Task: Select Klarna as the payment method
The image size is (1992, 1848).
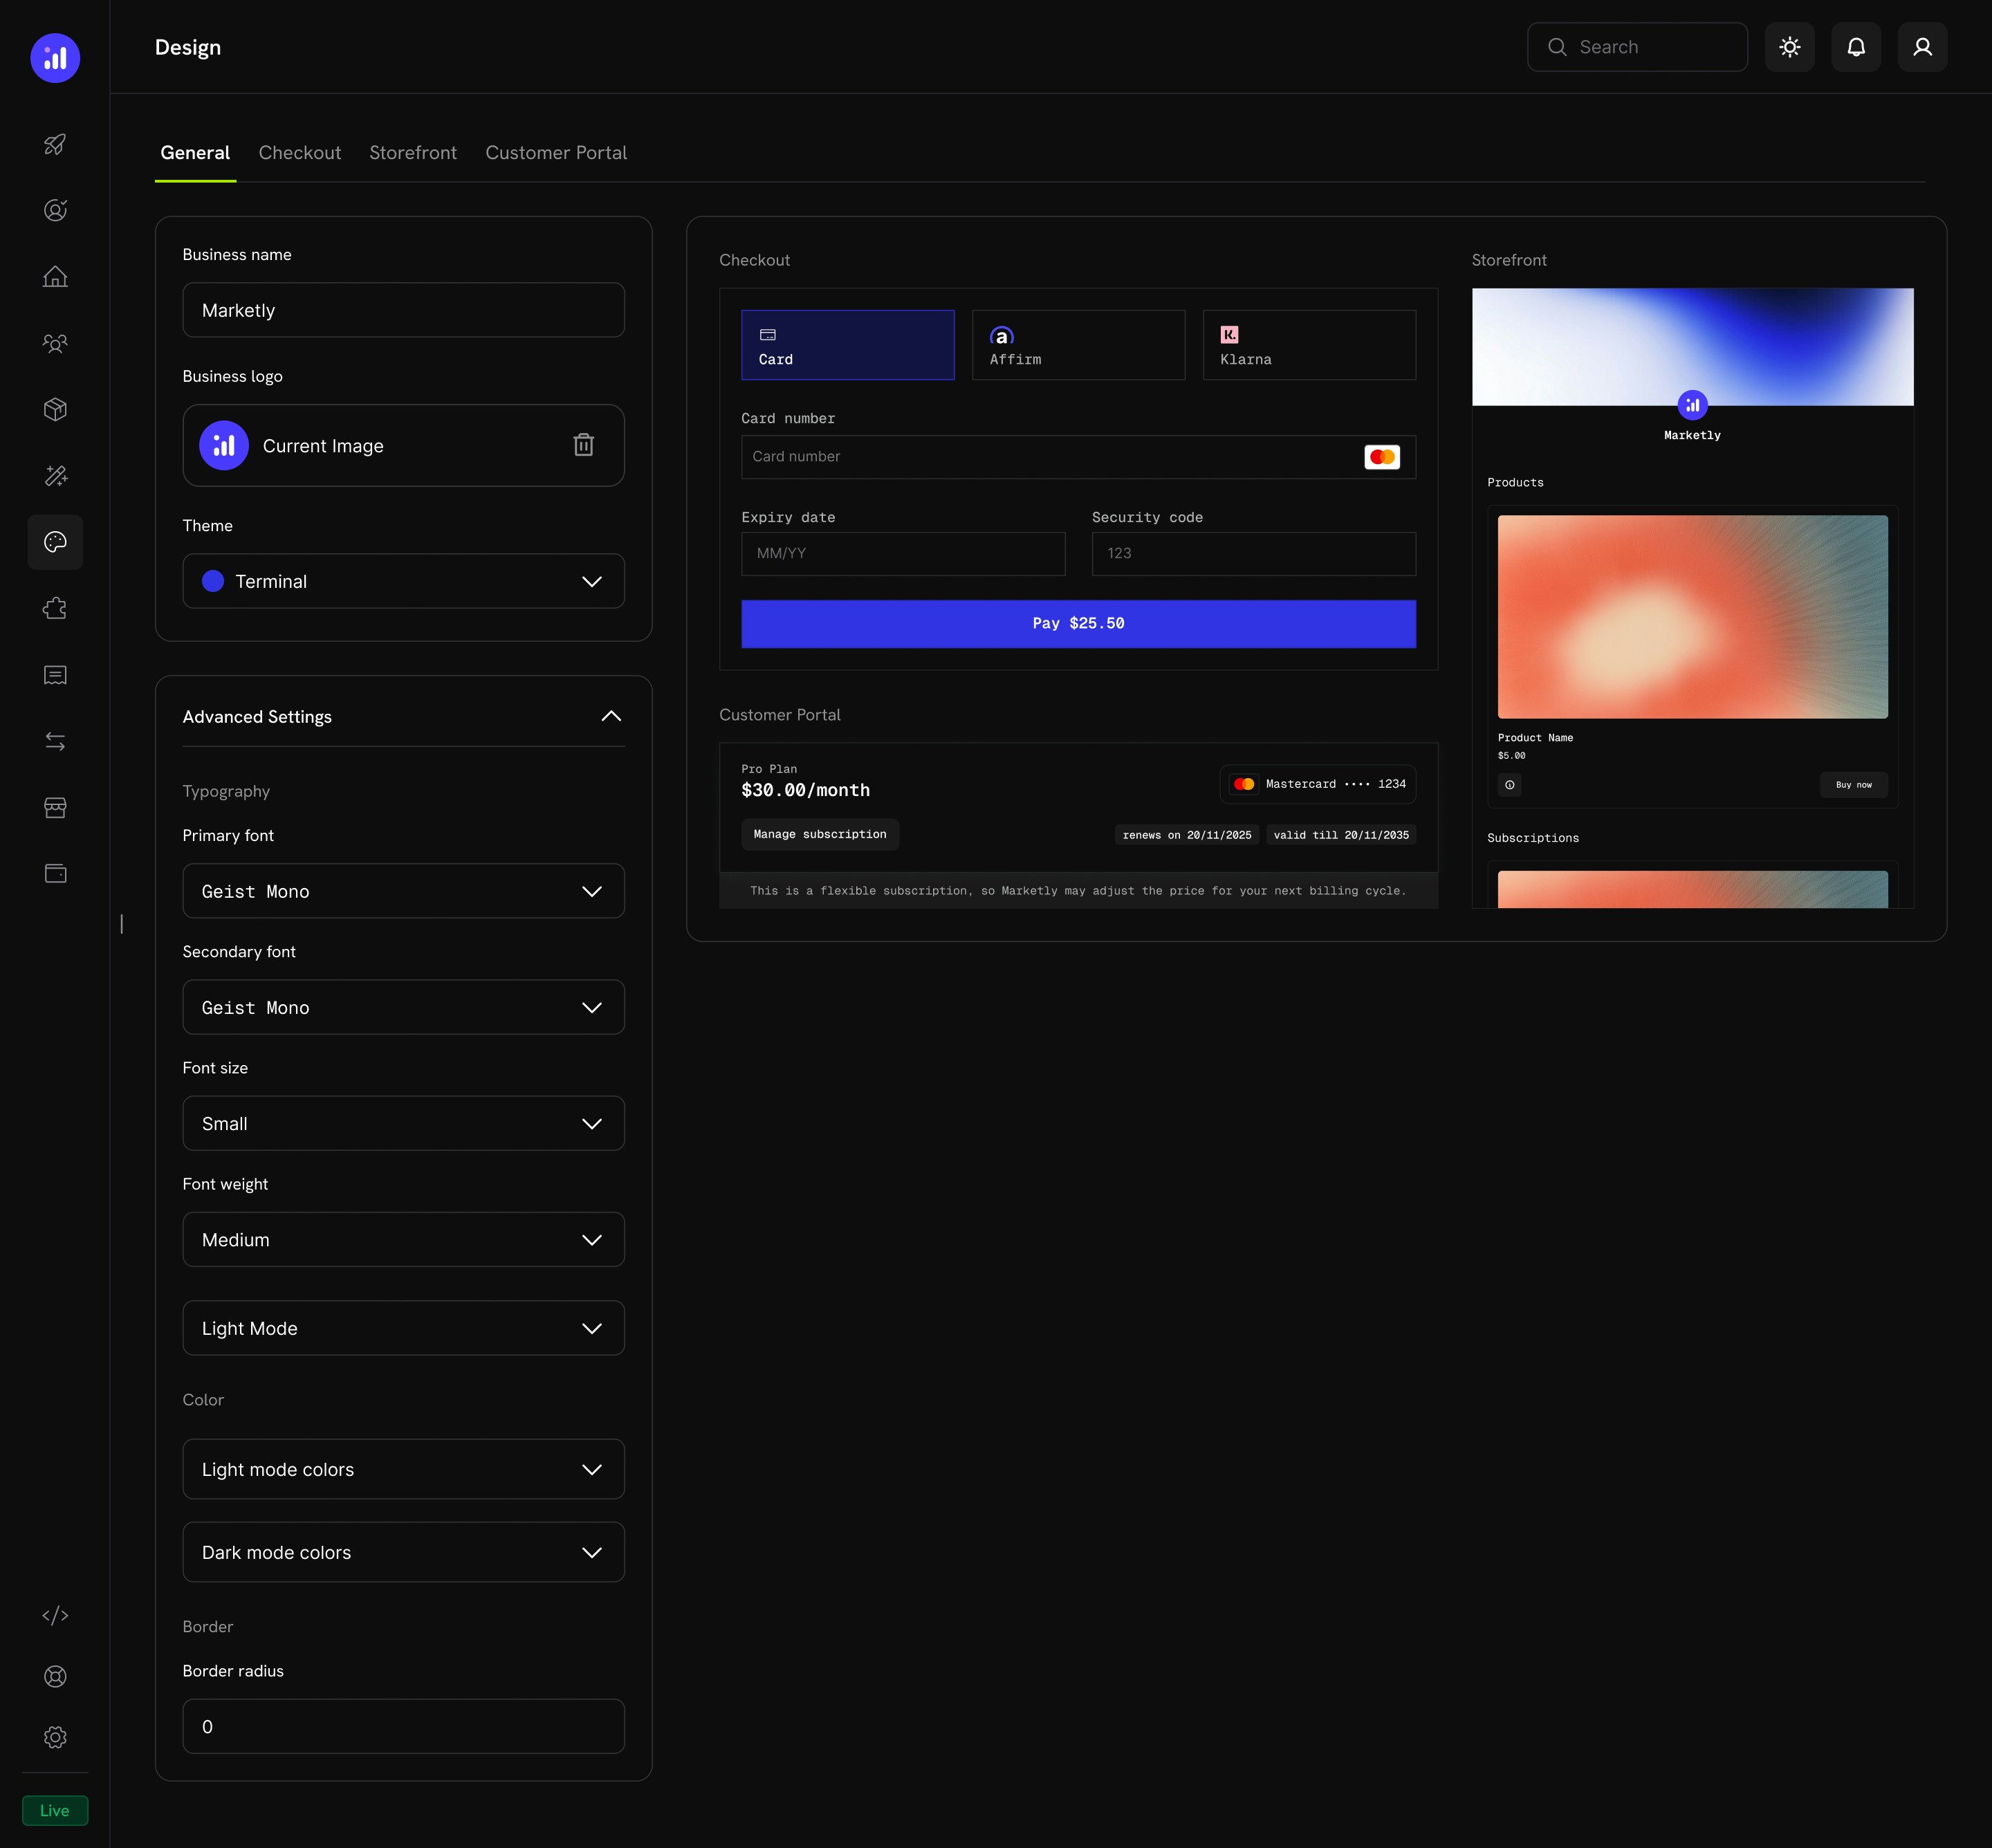Action: coord(1310,345)
